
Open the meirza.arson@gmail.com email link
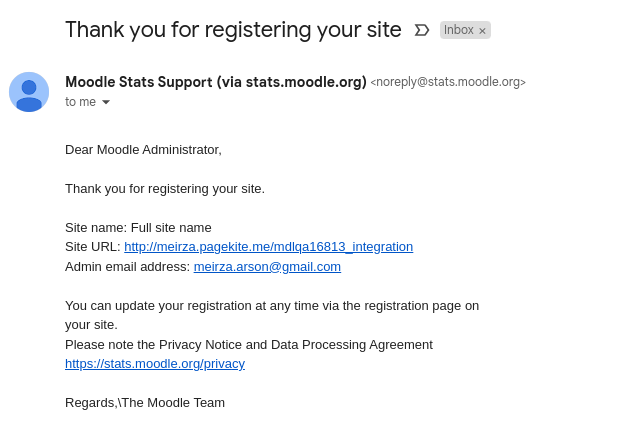click(267, 267)
